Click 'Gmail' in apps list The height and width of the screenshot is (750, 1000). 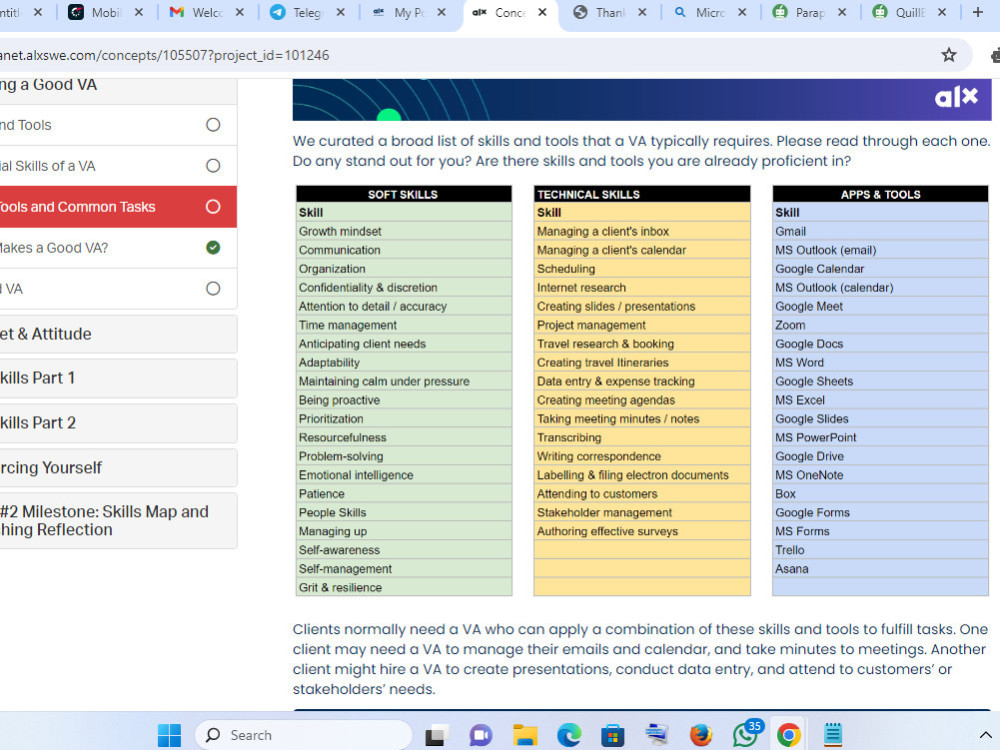coord(790,232)
